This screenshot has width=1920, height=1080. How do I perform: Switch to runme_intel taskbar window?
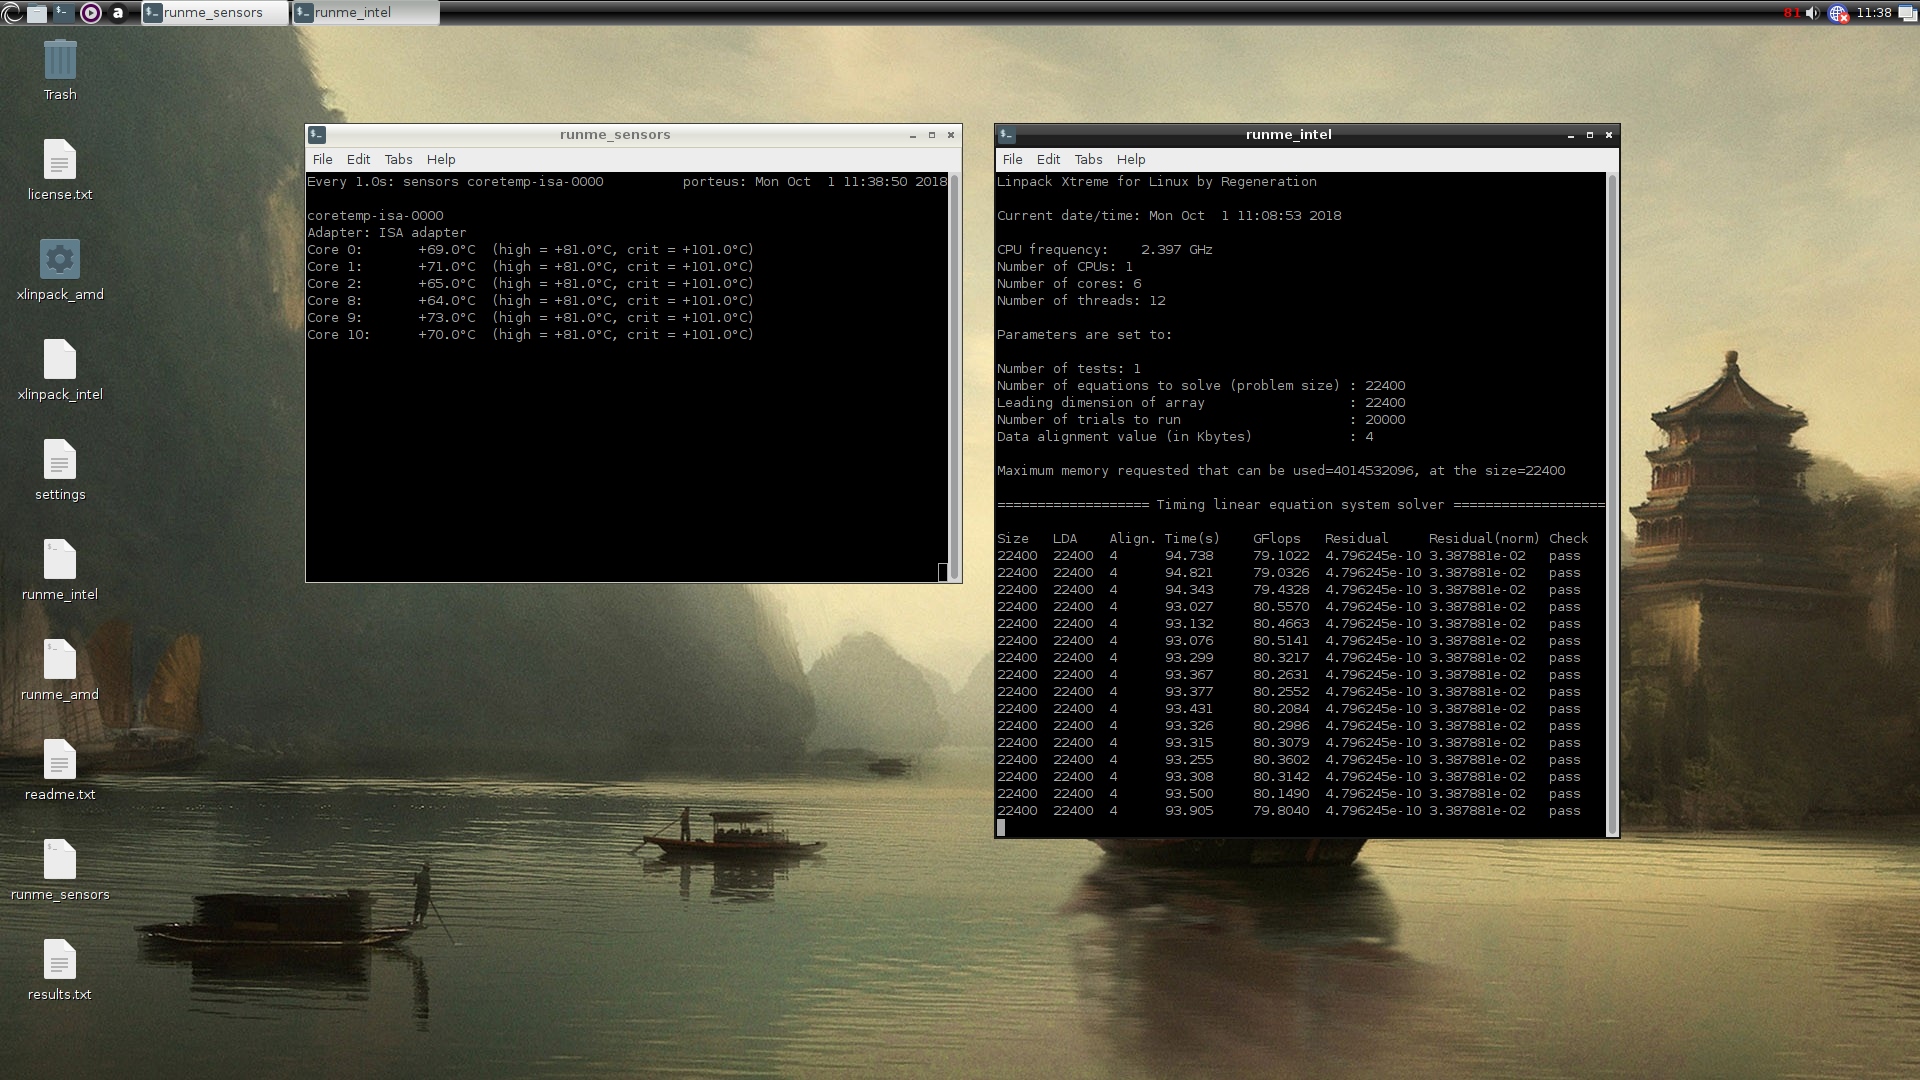point(364,13)
